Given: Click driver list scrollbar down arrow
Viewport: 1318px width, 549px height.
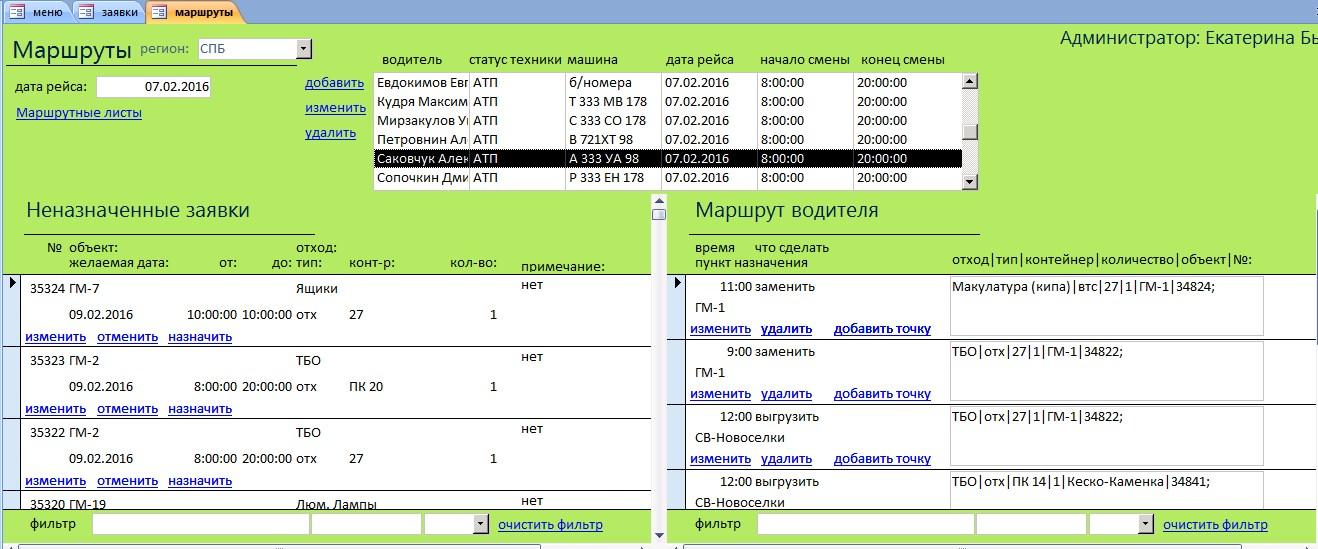Looking at the screenshot, I should coord(969,181).
